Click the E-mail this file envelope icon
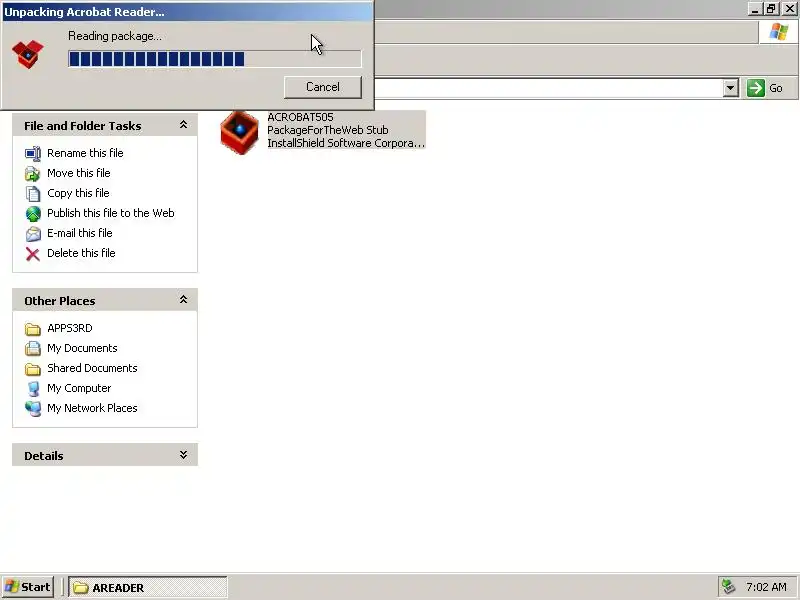 tap(33, 234)
